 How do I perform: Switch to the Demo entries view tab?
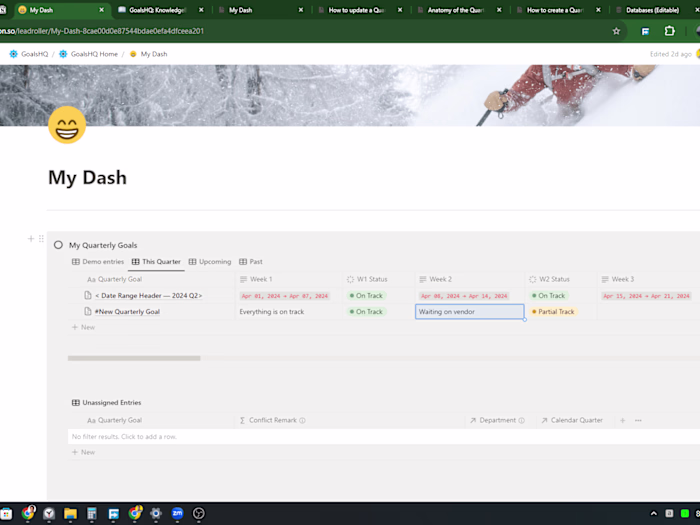(98, 262)
